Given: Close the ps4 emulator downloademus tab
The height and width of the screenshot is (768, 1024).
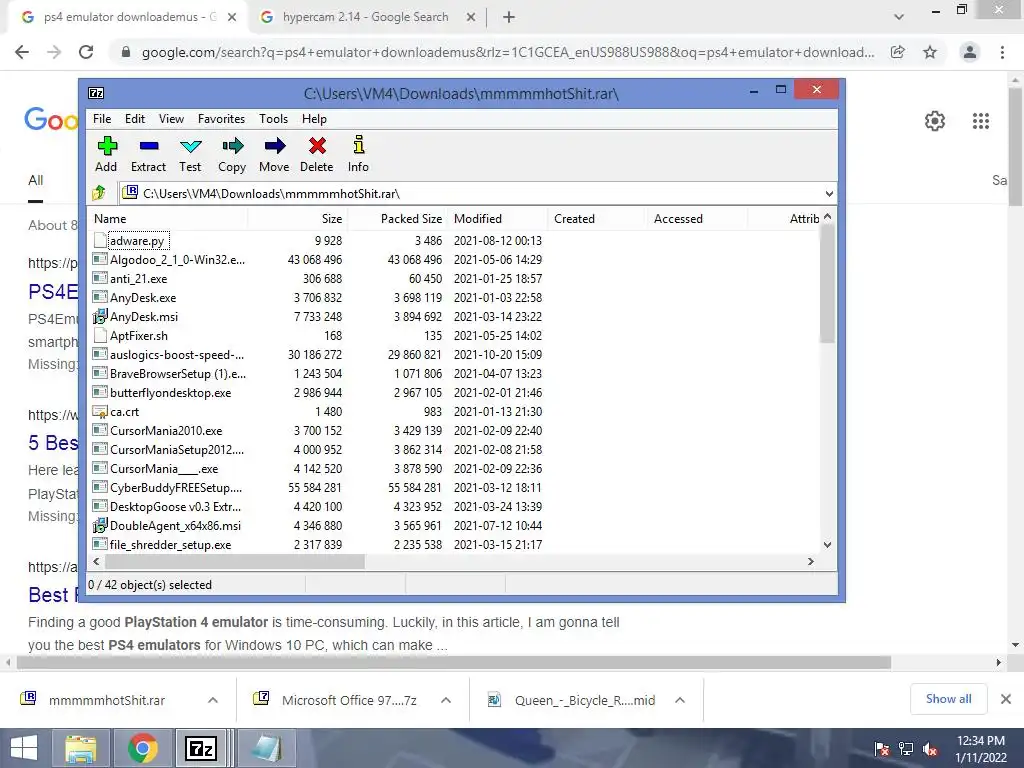Looking at the screenshot, I should point(232,18).
